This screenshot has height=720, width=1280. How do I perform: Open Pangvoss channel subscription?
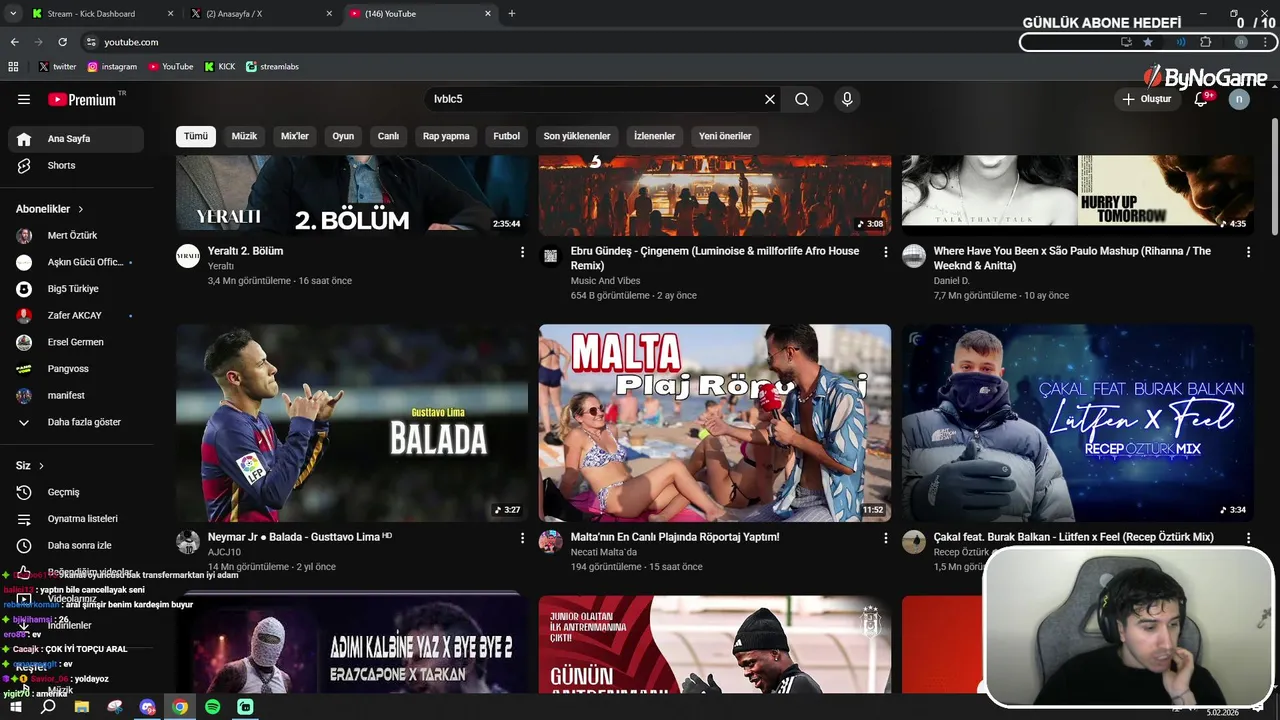coord(76,369)
